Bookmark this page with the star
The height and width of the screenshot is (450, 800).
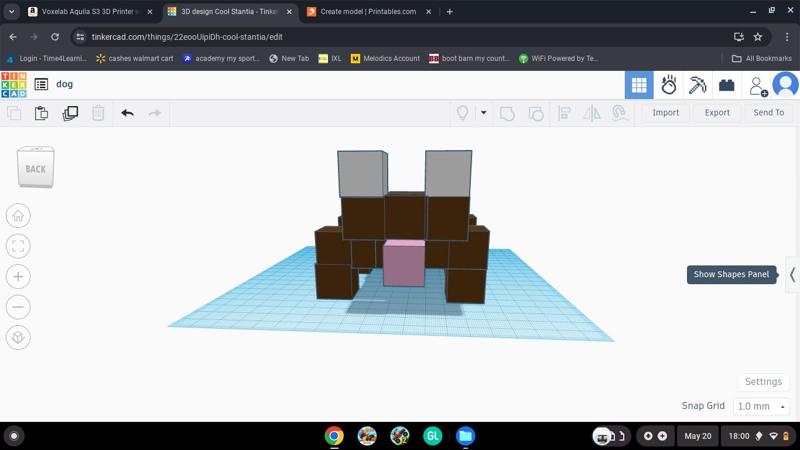(x=758, y=37)
